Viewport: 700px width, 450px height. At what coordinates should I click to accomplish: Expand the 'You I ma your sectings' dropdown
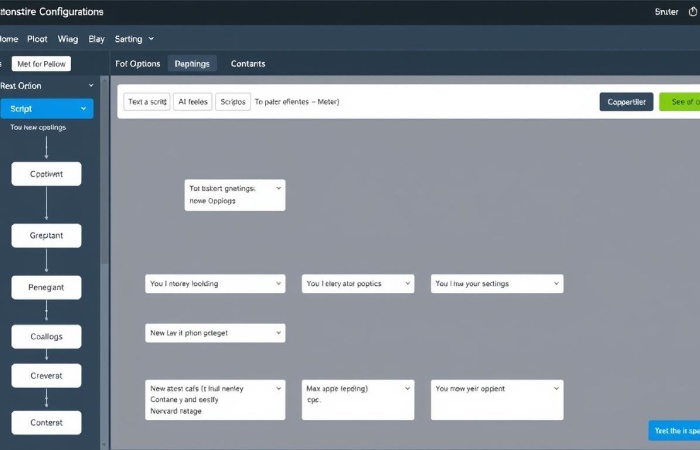click(555, 284)
